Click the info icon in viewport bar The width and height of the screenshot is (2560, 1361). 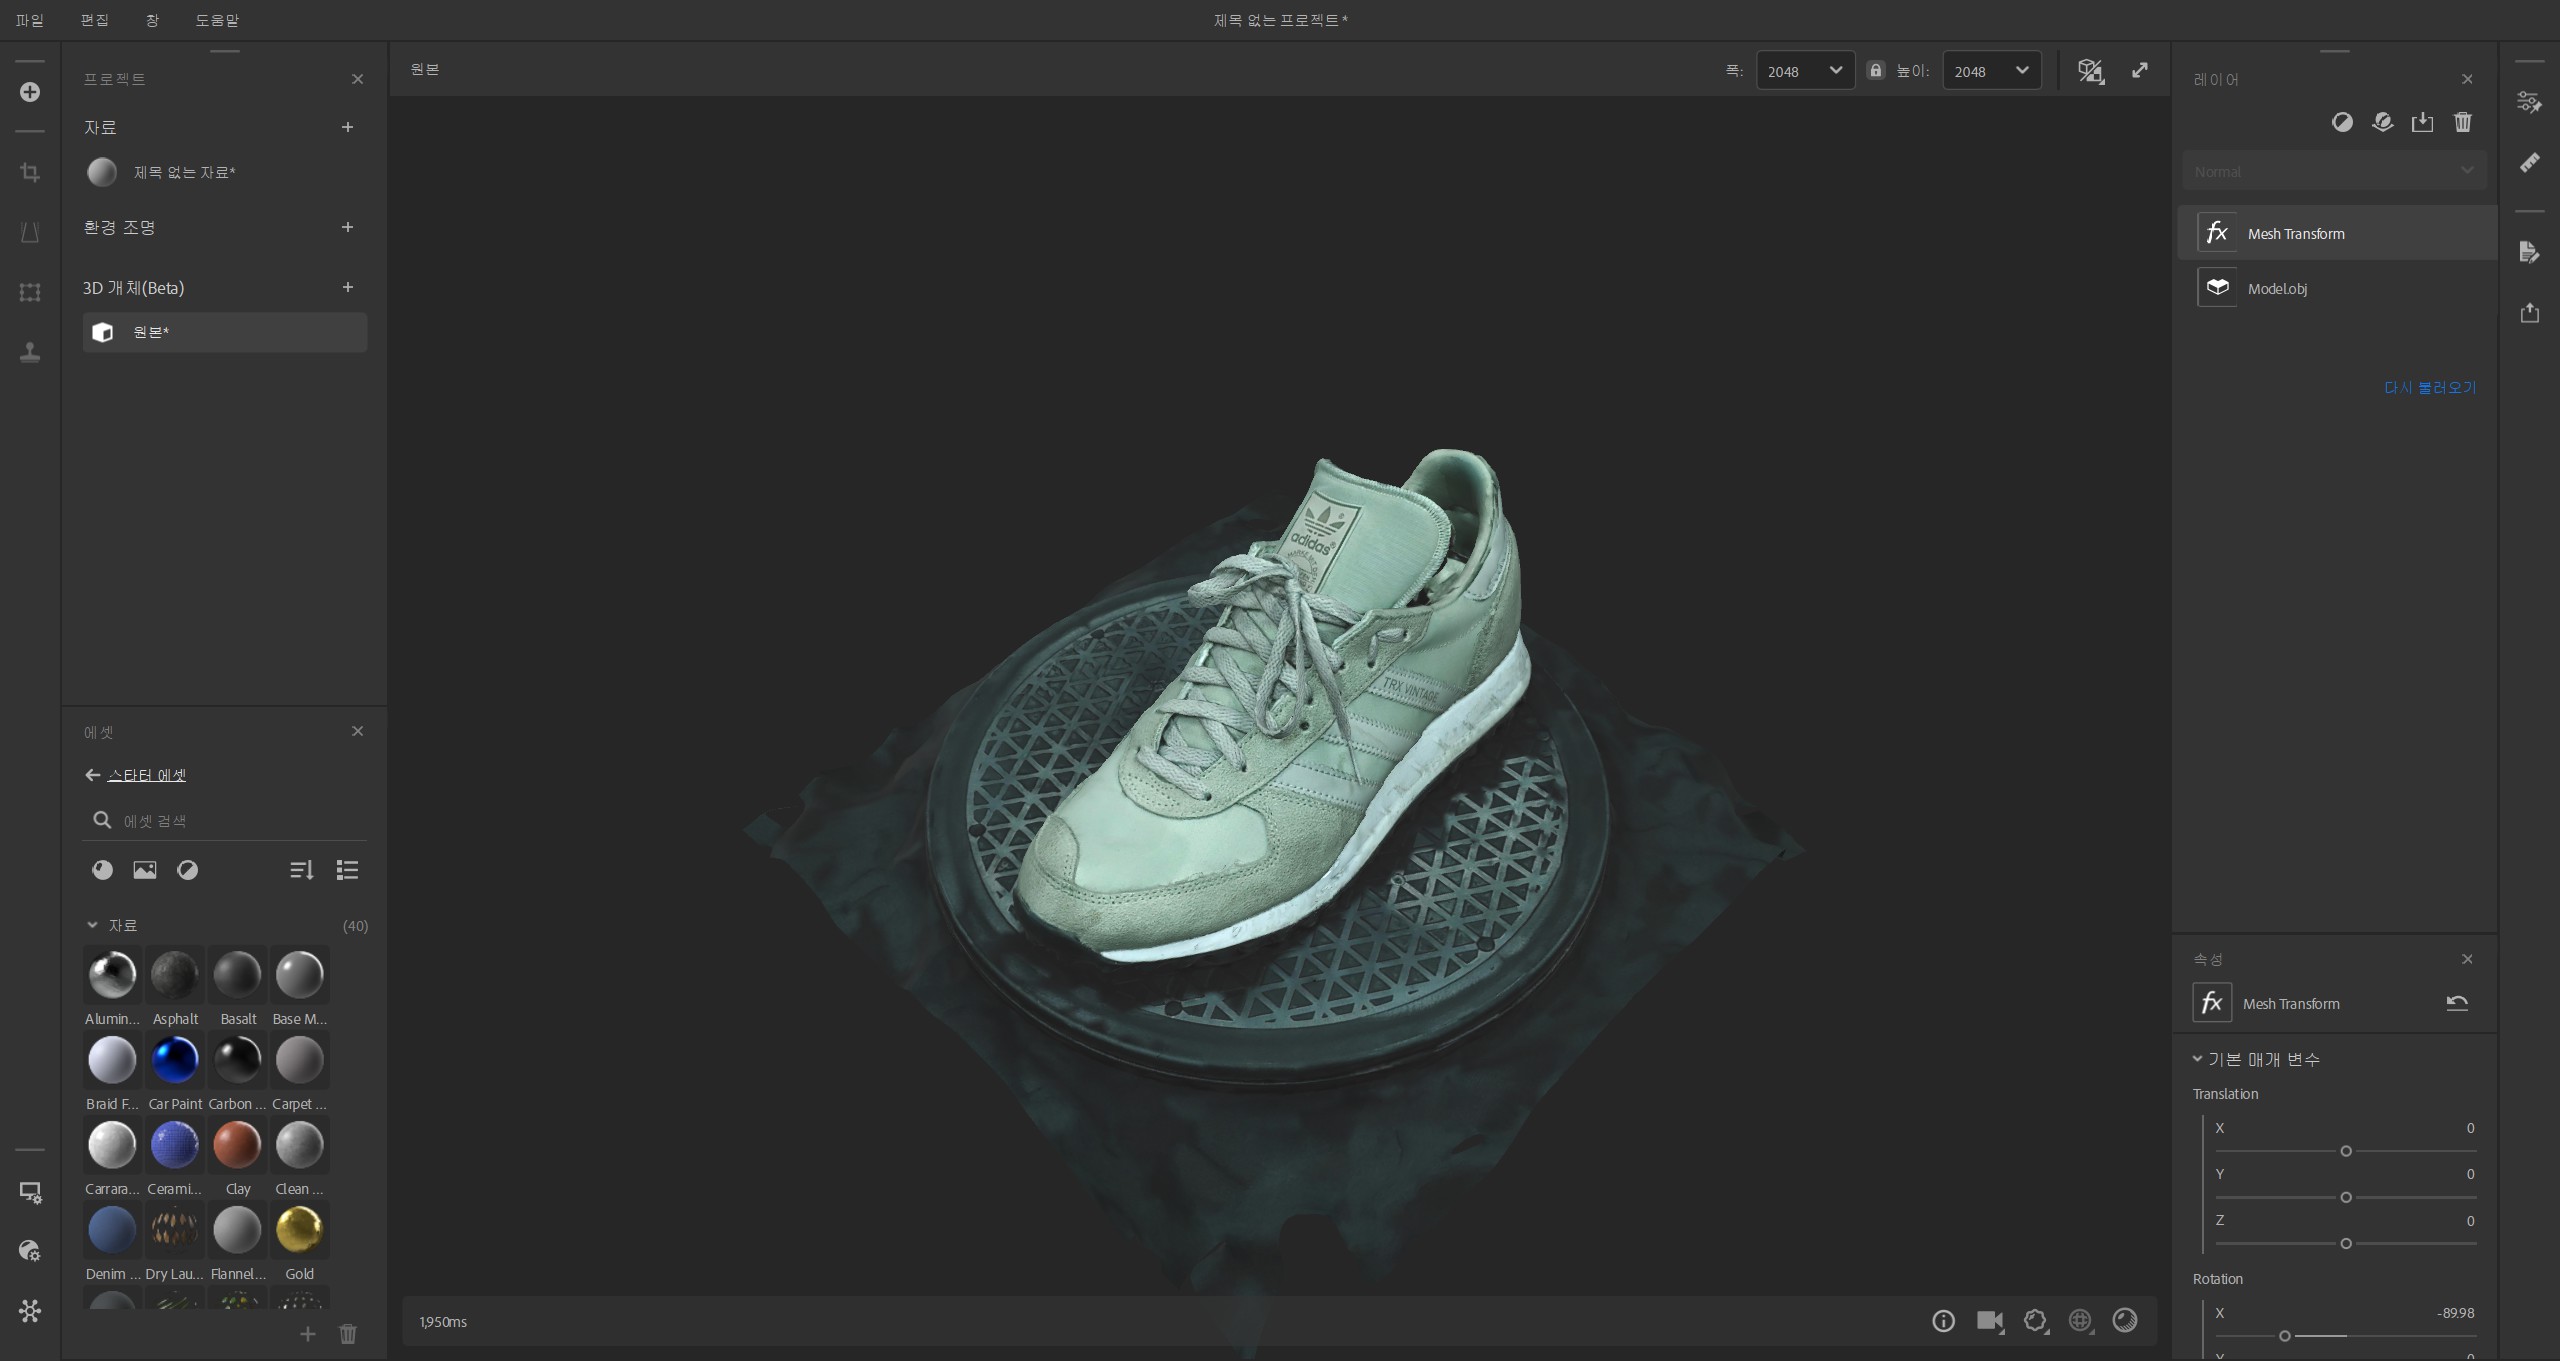coord(1943,1321)
